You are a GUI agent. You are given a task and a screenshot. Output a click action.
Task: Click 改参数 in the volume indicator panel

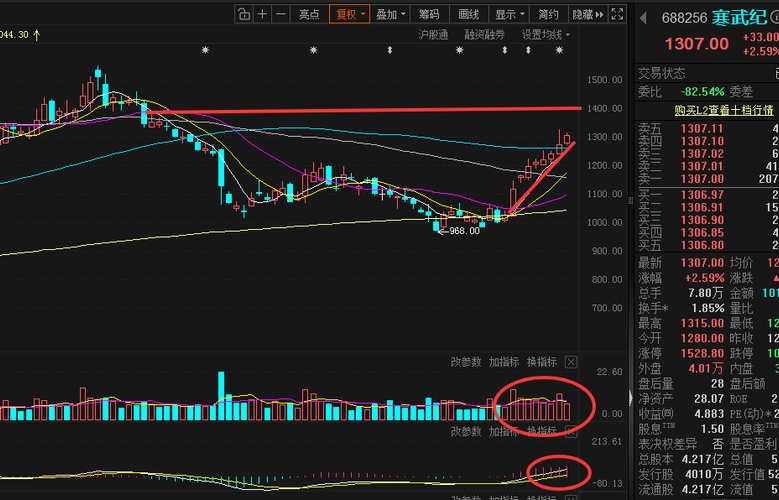pos(466,362)
